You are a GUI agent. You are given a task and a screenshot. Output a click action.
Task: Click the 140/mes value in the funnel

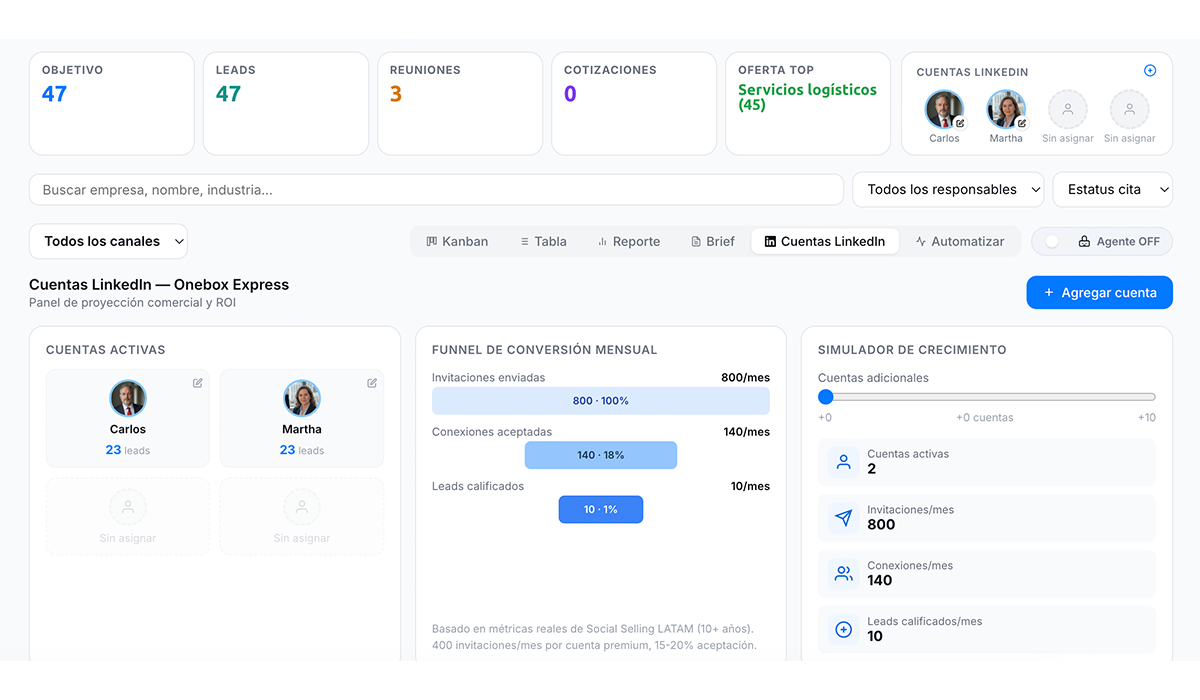click(746, 432)
